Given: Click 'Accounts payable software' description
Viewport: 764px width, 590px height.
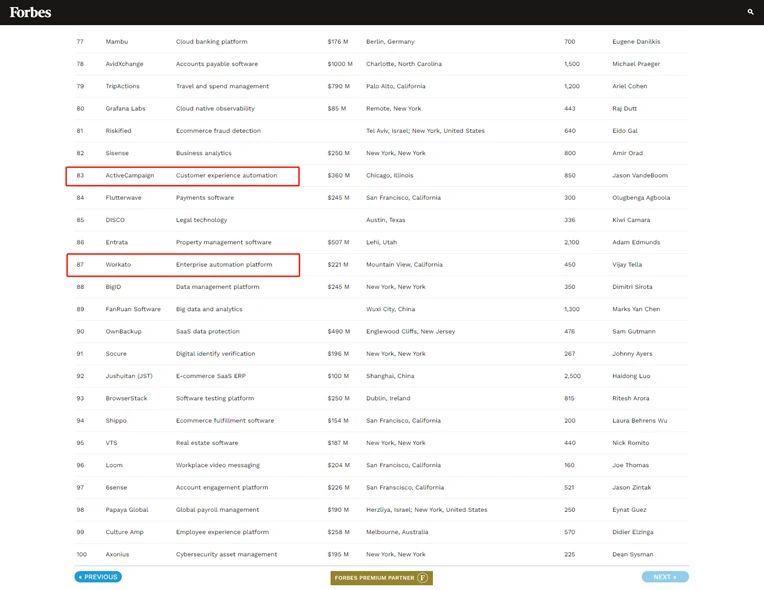Looking at the screenshot, I should (x=217, y=64).
